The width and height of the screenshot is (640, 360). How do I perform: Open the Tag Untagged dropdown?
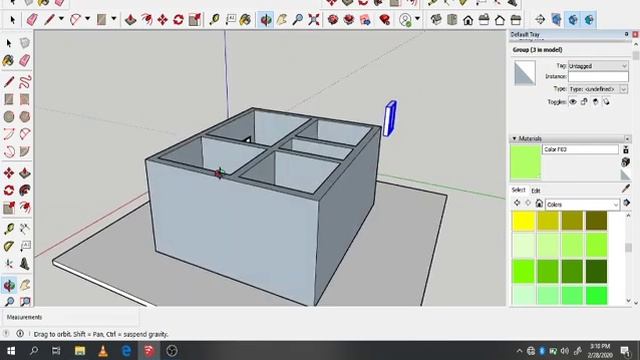pyautogui.click(x=598, y=66)
